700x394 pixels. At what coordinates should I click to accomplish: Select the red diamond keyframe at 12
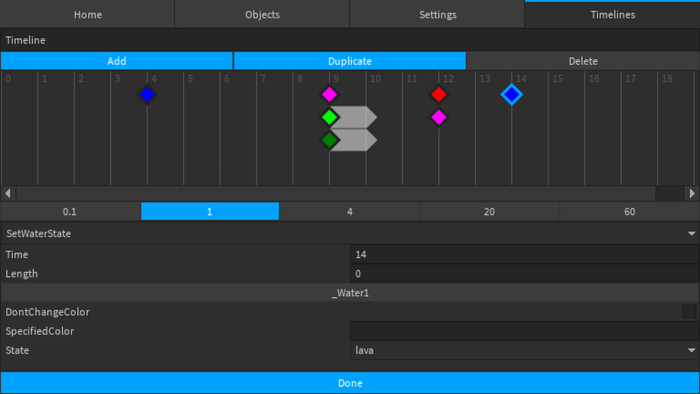pyautogui.click(x=439, y=95)
